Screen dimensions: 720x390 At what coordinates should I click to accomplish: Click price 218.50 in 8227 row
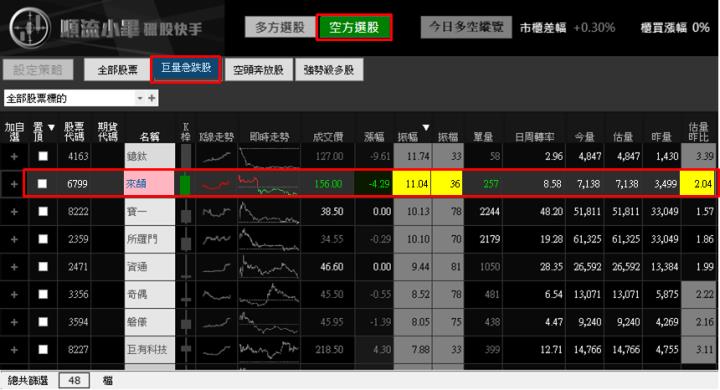point(329,350)
